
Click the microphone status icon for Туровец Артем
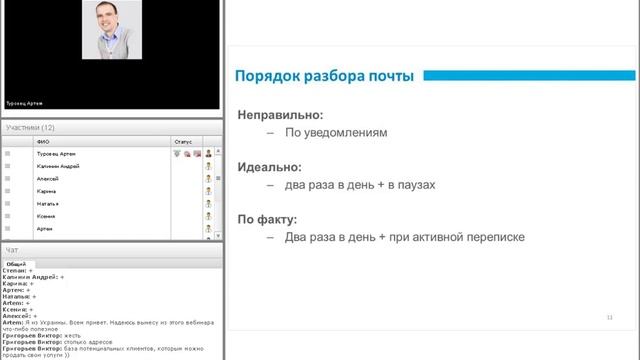coord(177,153)
